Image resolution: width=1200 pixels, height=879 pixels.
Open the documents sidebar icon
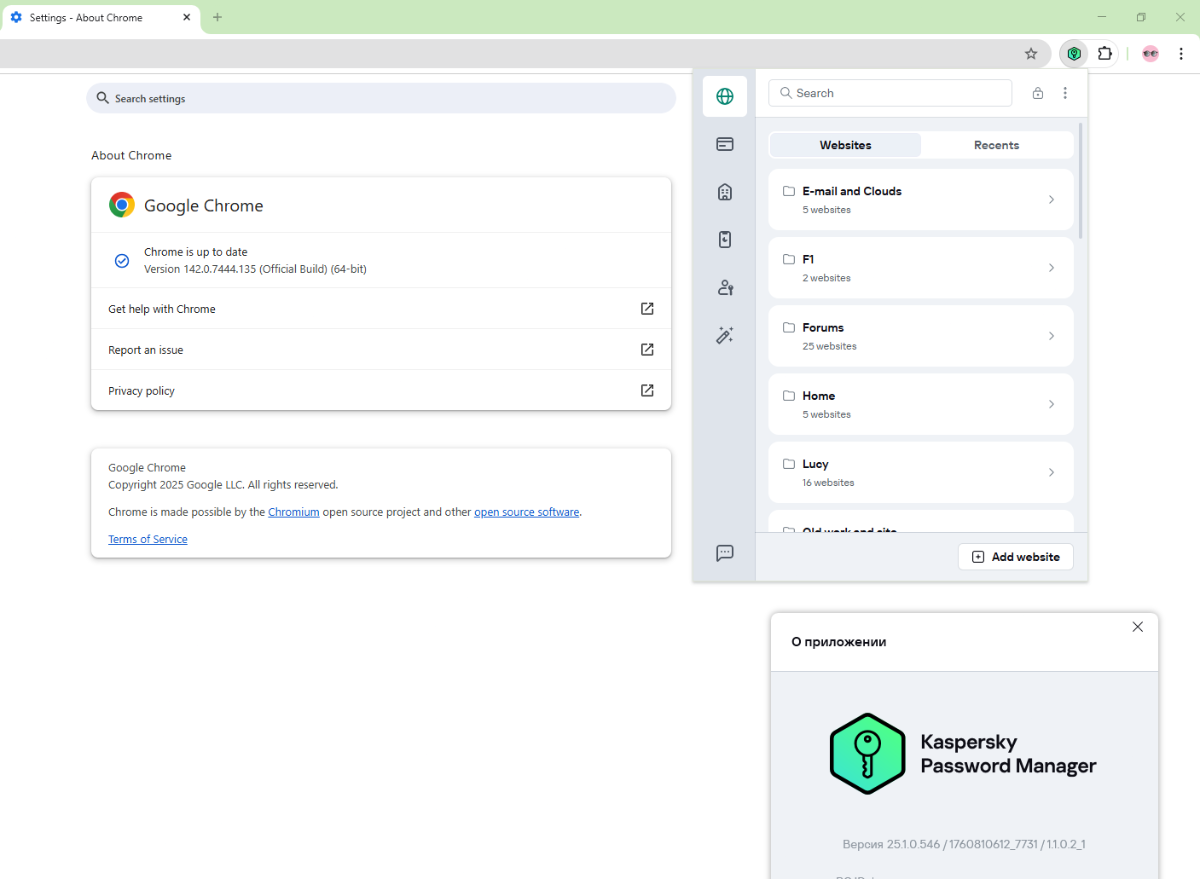[x=725, y=239]
